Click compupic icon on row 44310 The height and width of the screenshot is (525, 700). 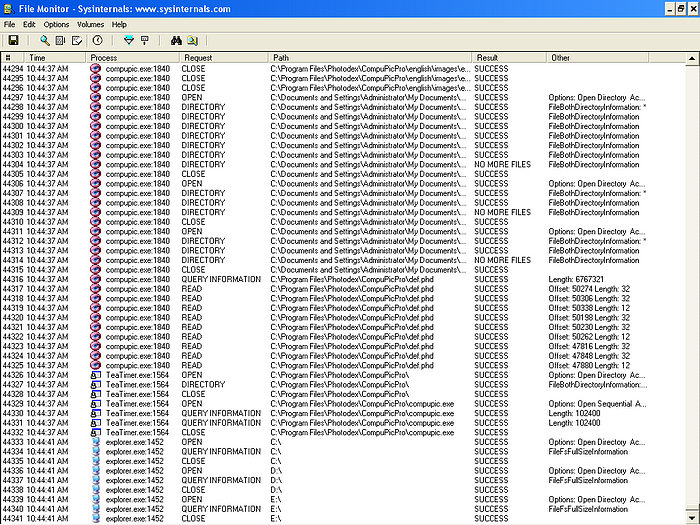(96, 222)
